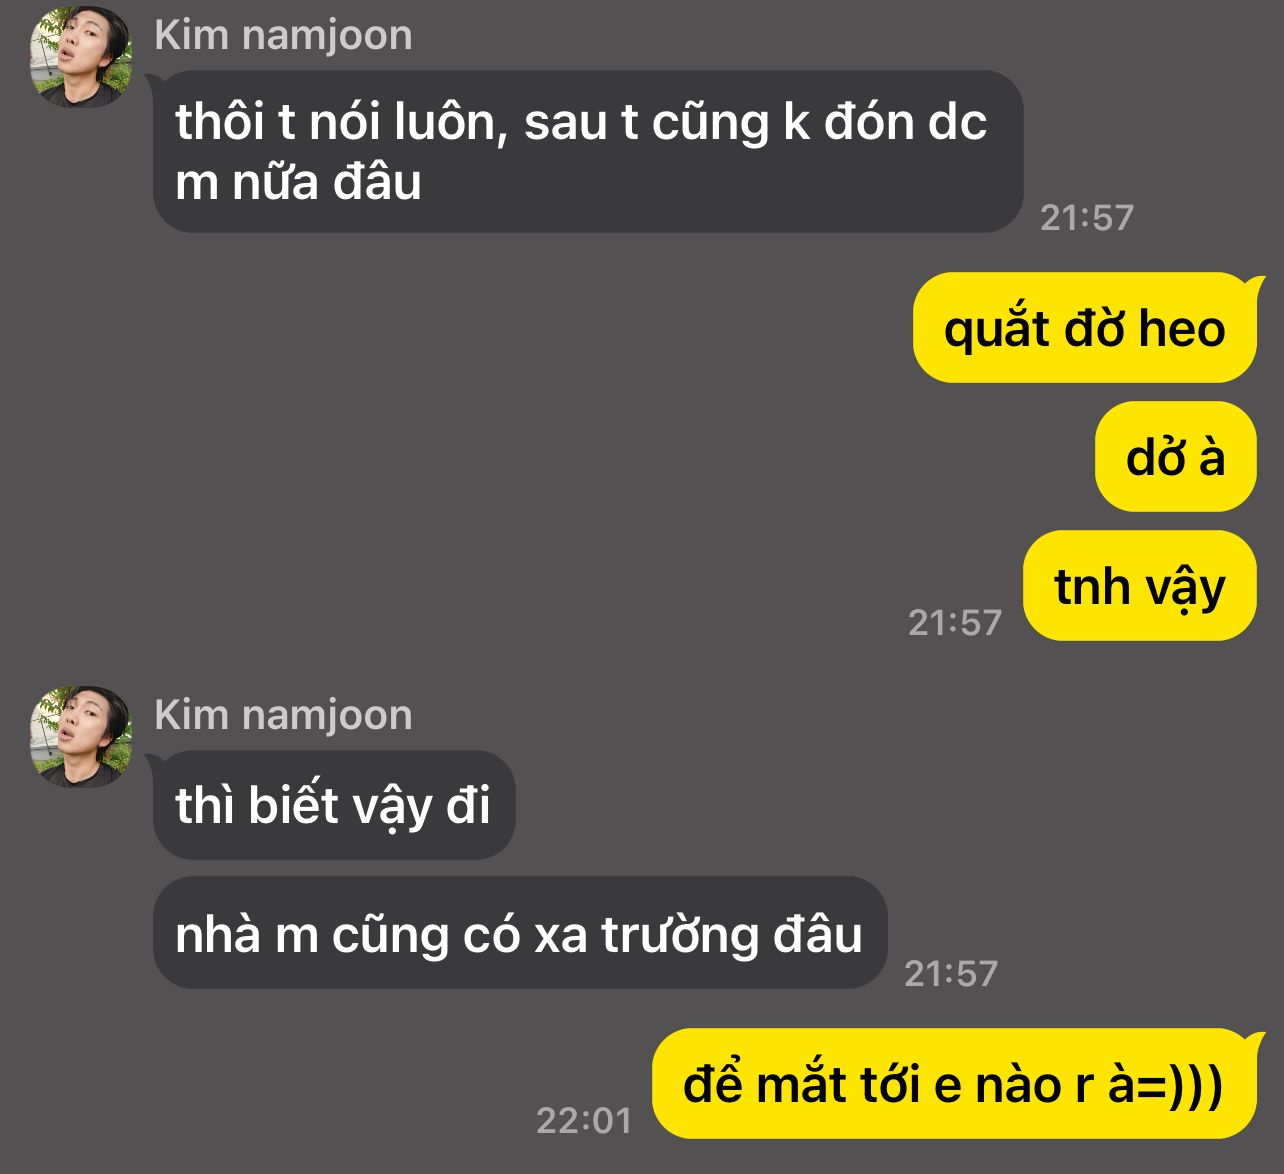1284x1174 pixels.
Task: Click 'm nữa đâu' line in first message
Action: pyautogui.click(x=298, y=182)
